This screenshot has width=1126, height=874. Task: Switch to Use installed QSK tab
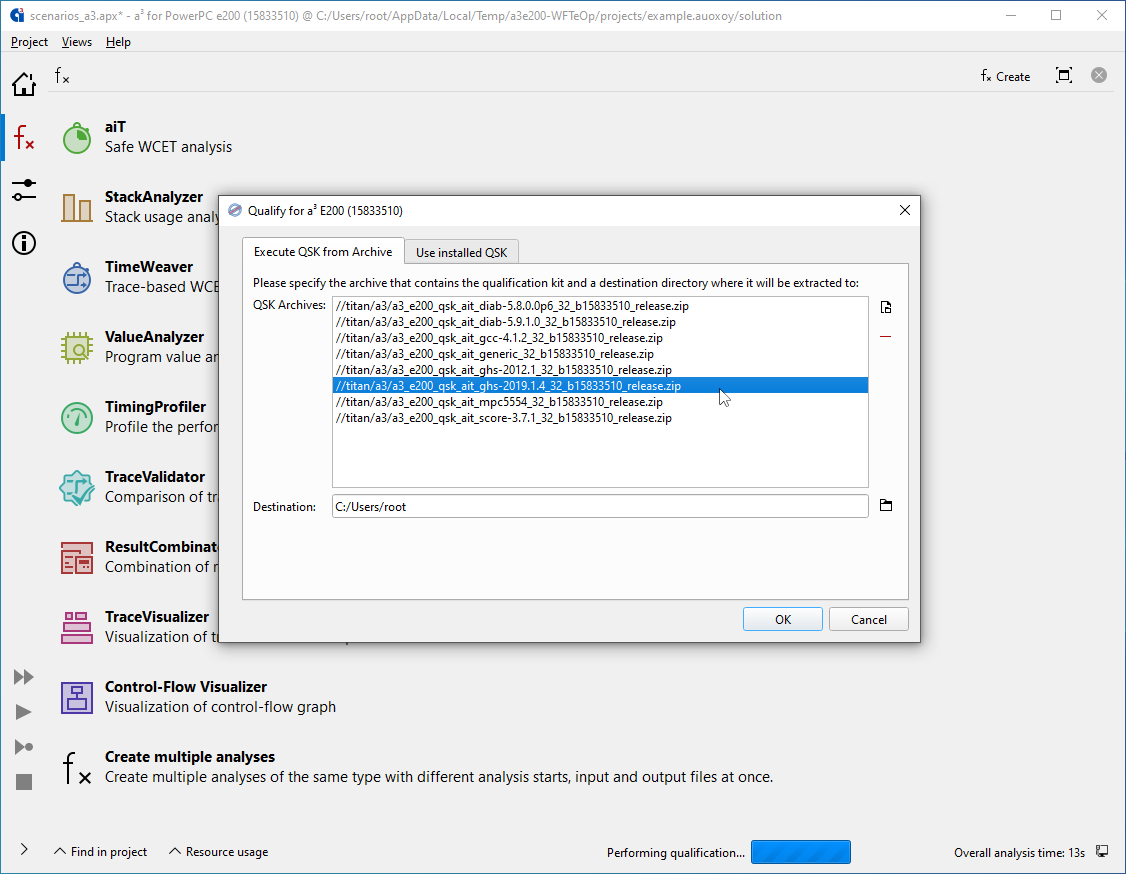click(x=461, y=253)
